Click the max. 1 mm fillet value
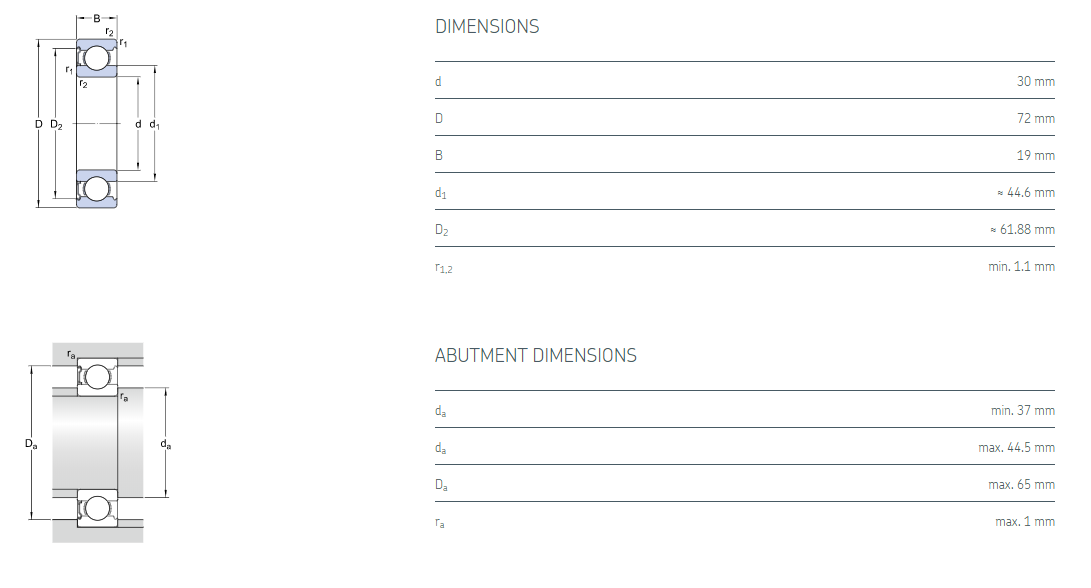The width and height of the screenshot is (1091, 588). click(x=1024, y=521)
